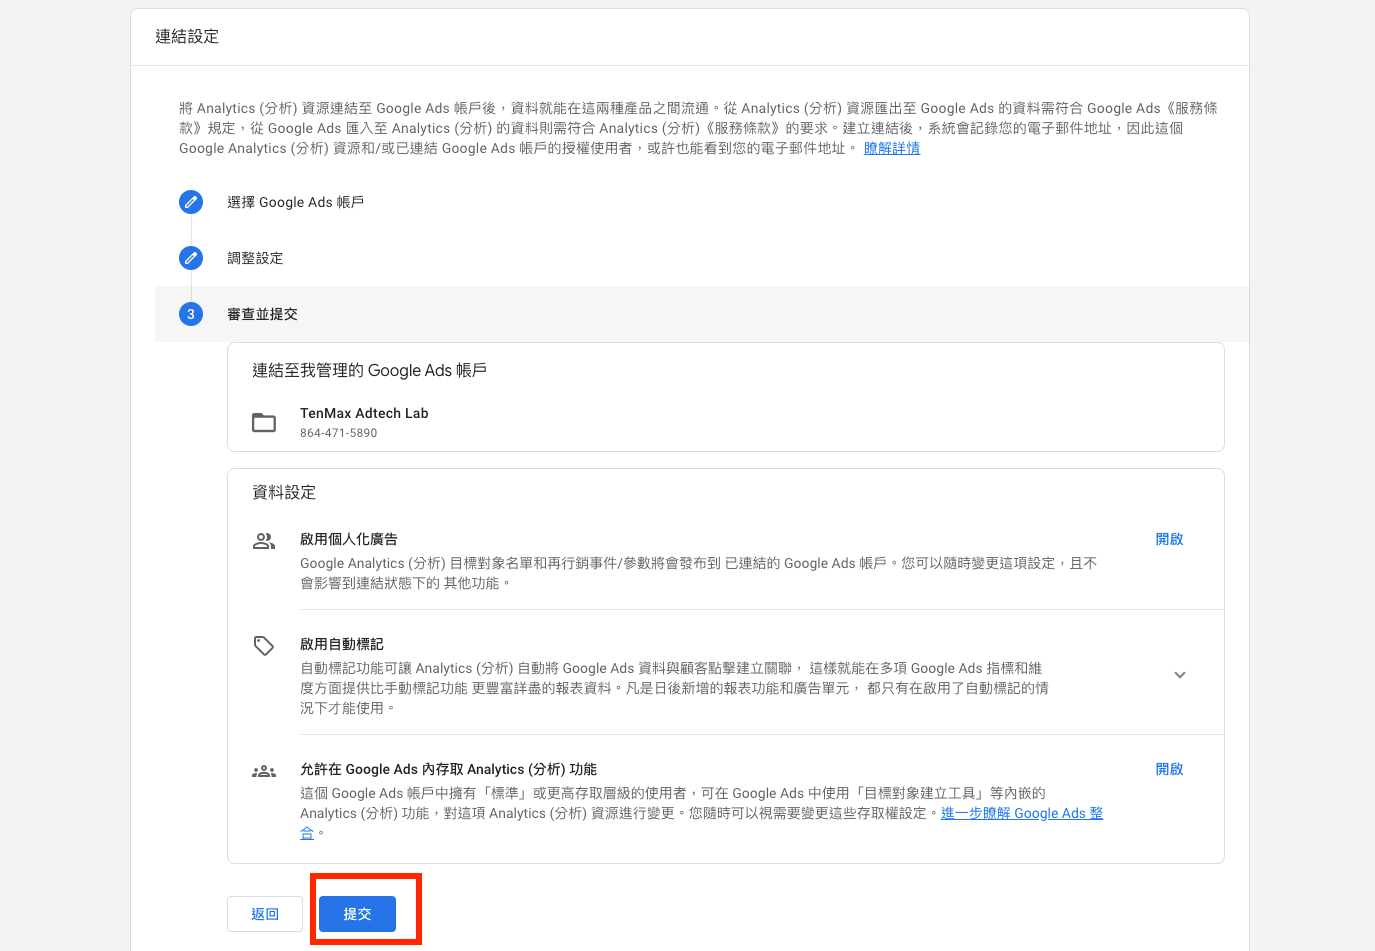
Task: Select the 選擇 Google Ads 帳戶 step
Action: click(x=295, y=202)
